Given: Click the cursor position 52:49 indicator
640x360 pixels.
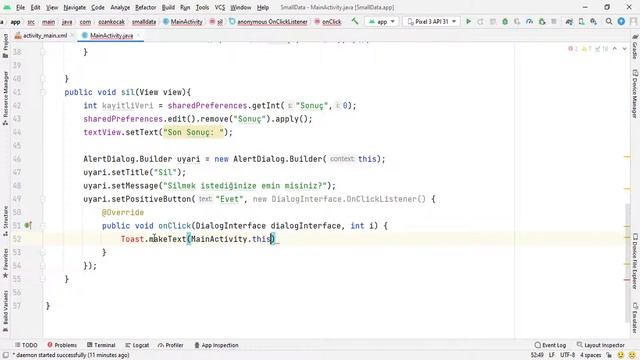Looking at the screenshot, I should [537, 355].
